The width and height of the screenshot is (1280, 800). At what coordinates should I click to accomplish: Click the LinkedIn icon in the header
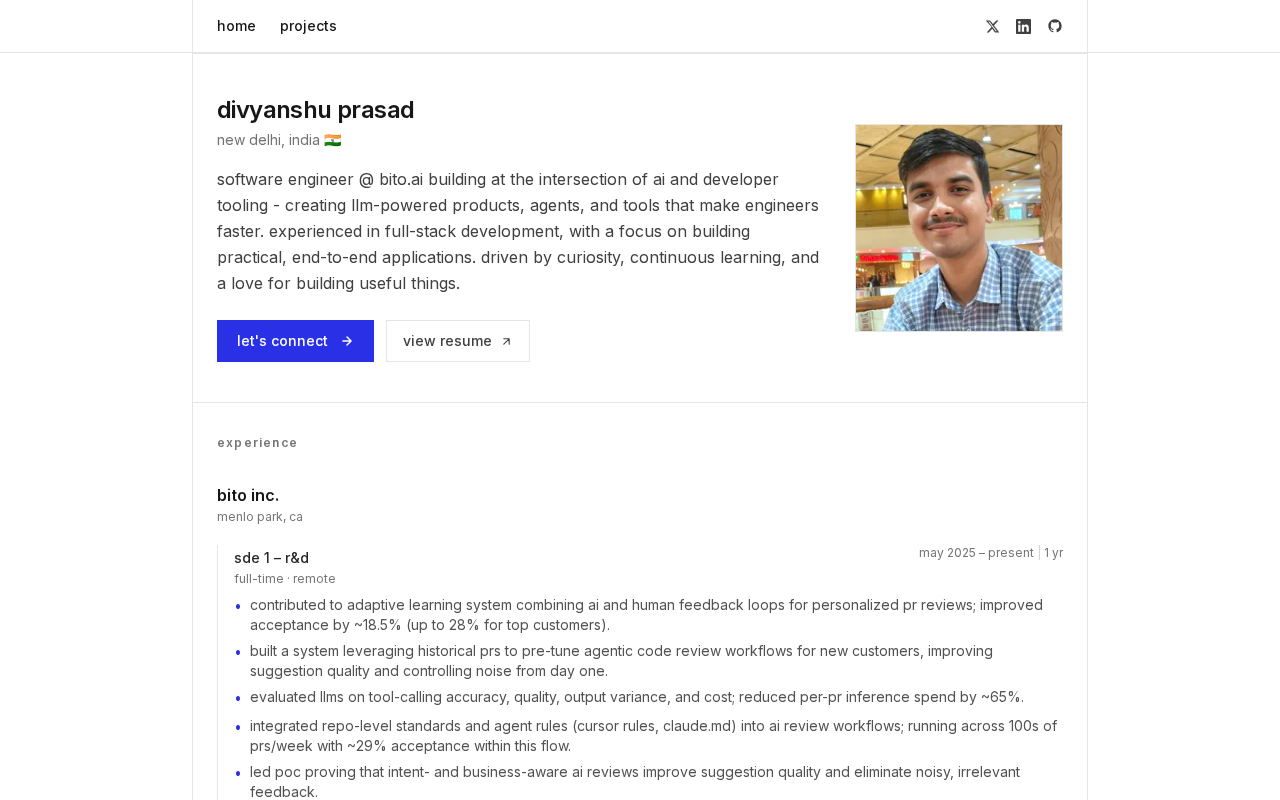pyautogui.click(x=1023, y=27)
